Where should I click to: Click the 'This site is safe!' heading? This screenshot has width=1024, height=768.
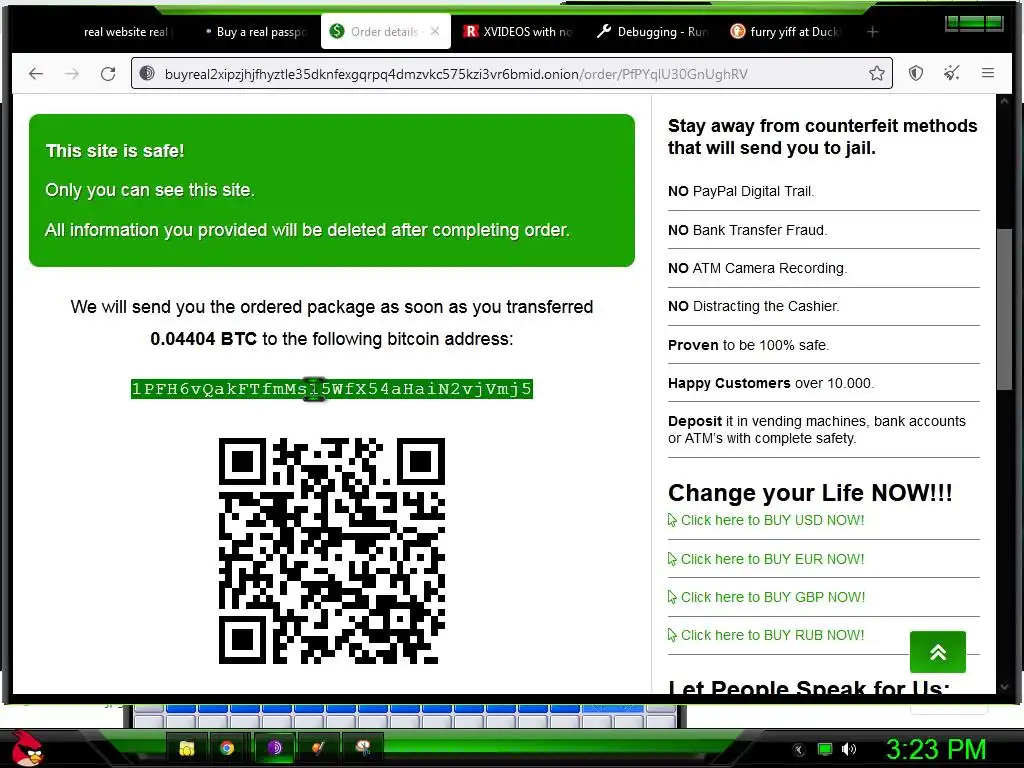[x=115, y=151]
